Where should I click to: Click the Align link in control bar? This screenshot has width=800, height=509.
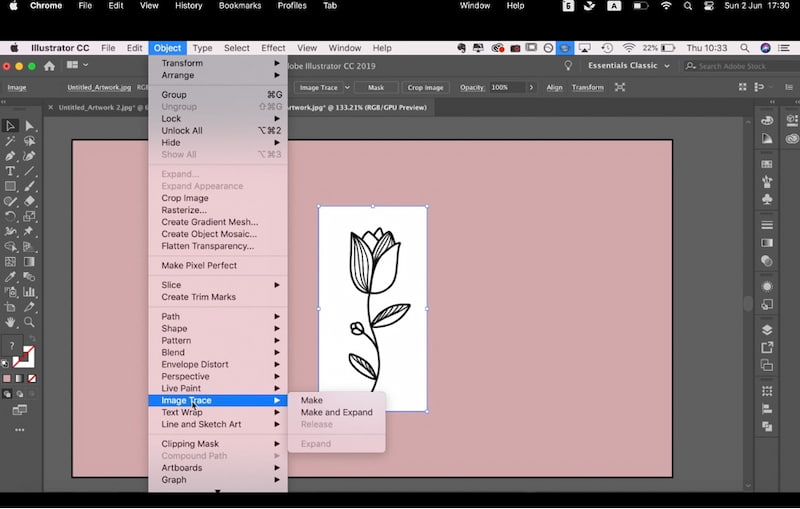tap(554, 87)
